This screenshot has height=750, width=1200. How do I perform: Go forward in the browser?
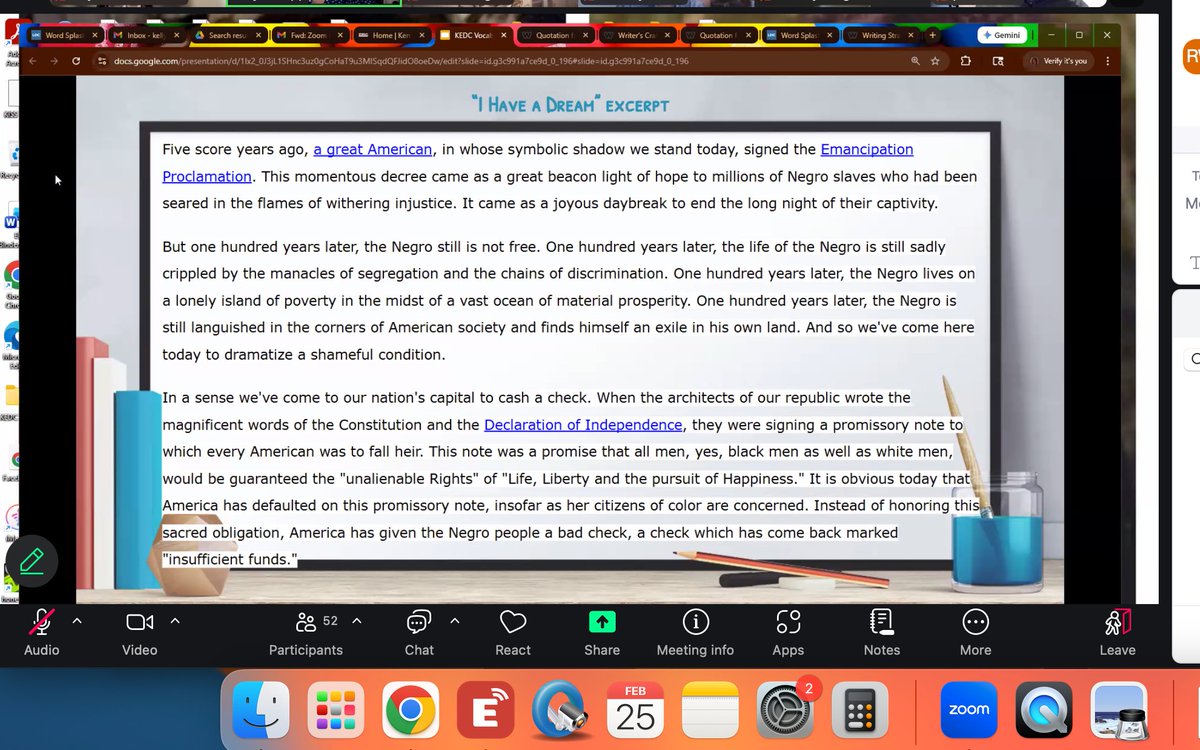point(54,61)
